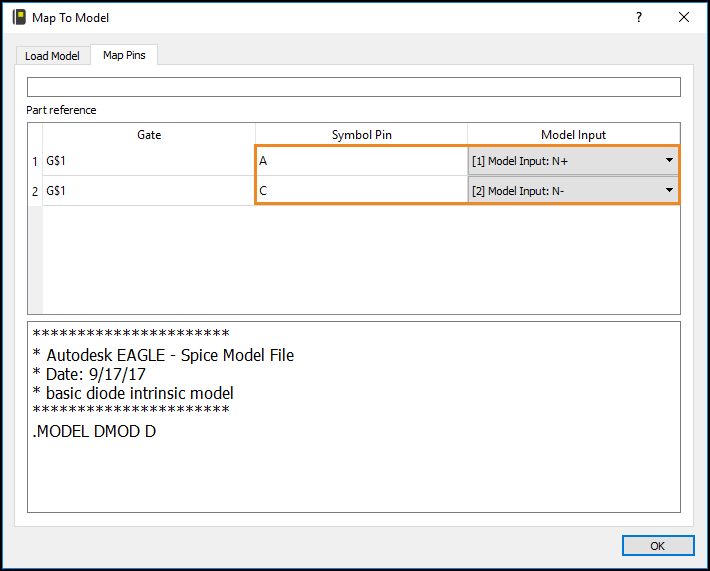
Task: Select the symbol pin C cell
Action: tap(361, 190)
